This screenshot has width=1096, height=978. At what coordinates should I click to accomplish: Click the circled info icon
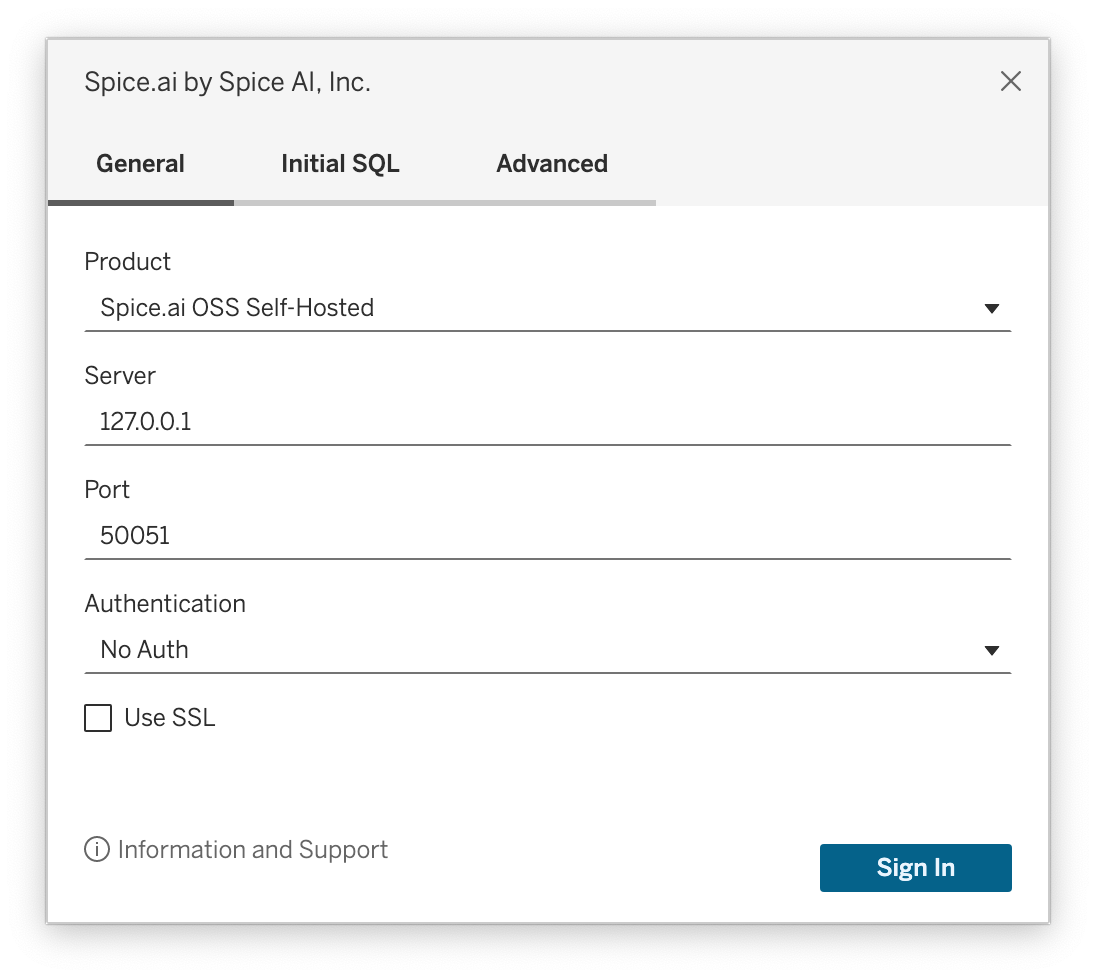[x=95, y=849]
